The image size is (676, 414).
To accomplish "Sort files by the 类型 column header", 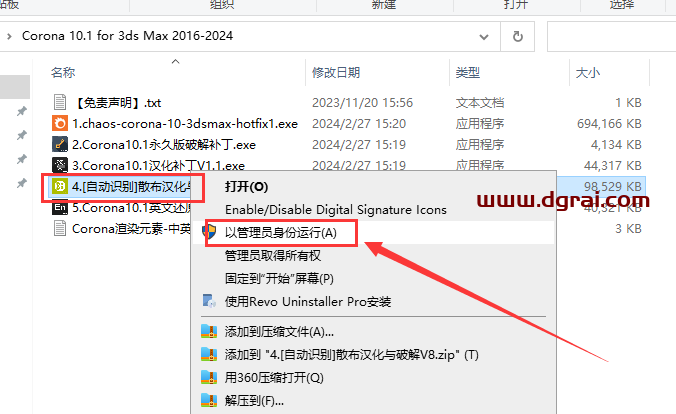I will [x=468, y=72].
